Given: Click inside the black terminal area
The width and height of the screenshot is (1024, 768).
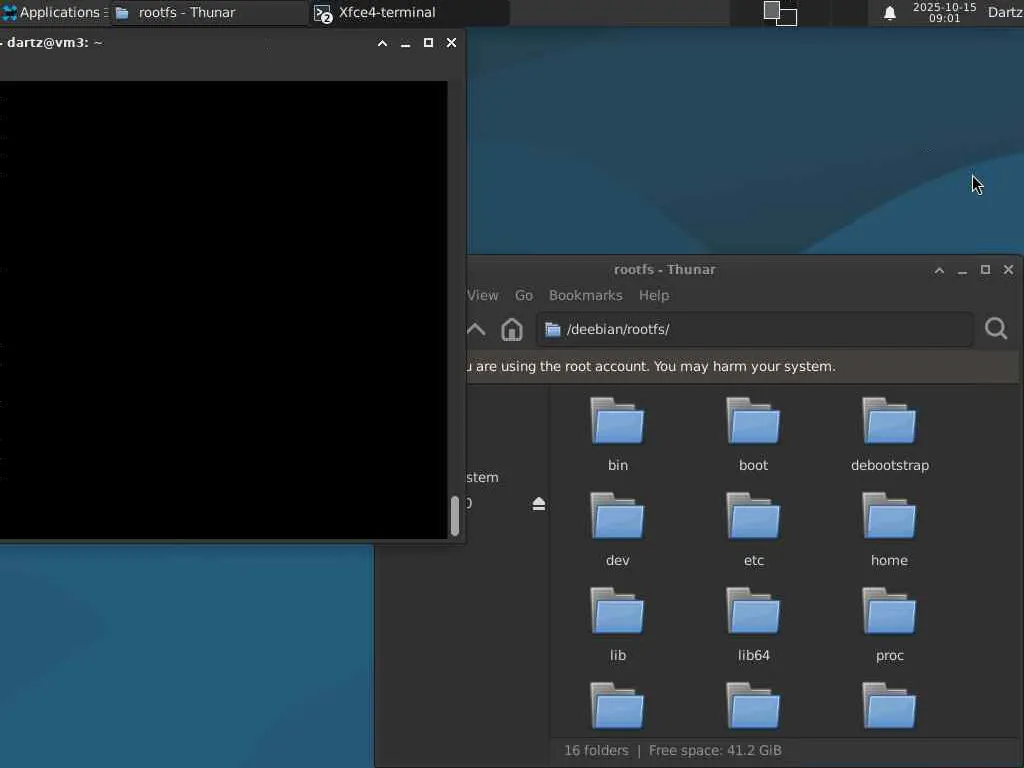Looking at the screenshot, I should (223, 310).
